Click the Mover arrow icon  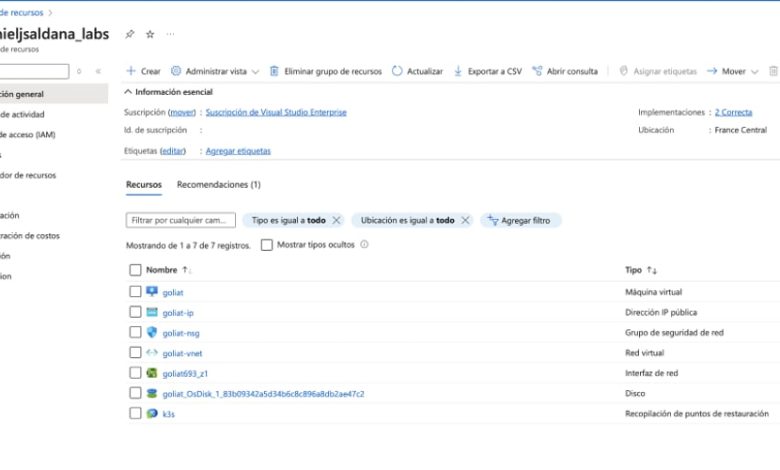click(712, 71)
